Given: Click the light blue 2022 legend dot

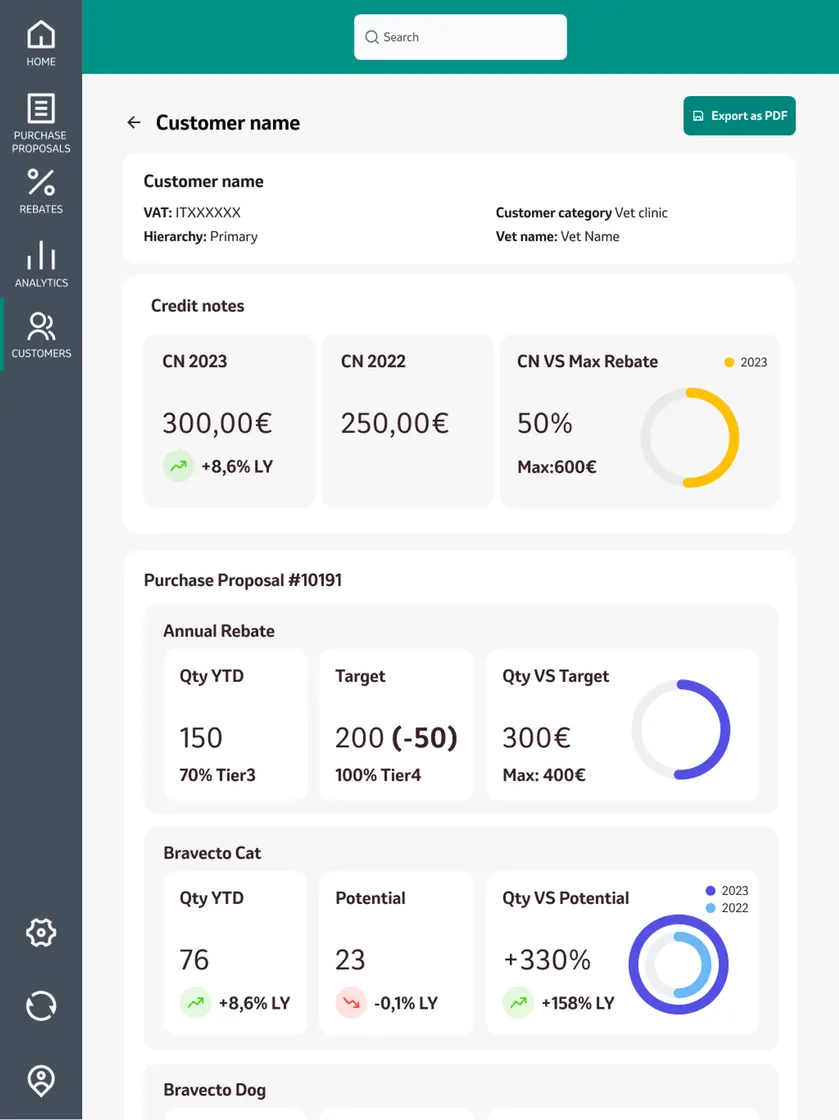Looking at the screenshot, I should (710, 908).
